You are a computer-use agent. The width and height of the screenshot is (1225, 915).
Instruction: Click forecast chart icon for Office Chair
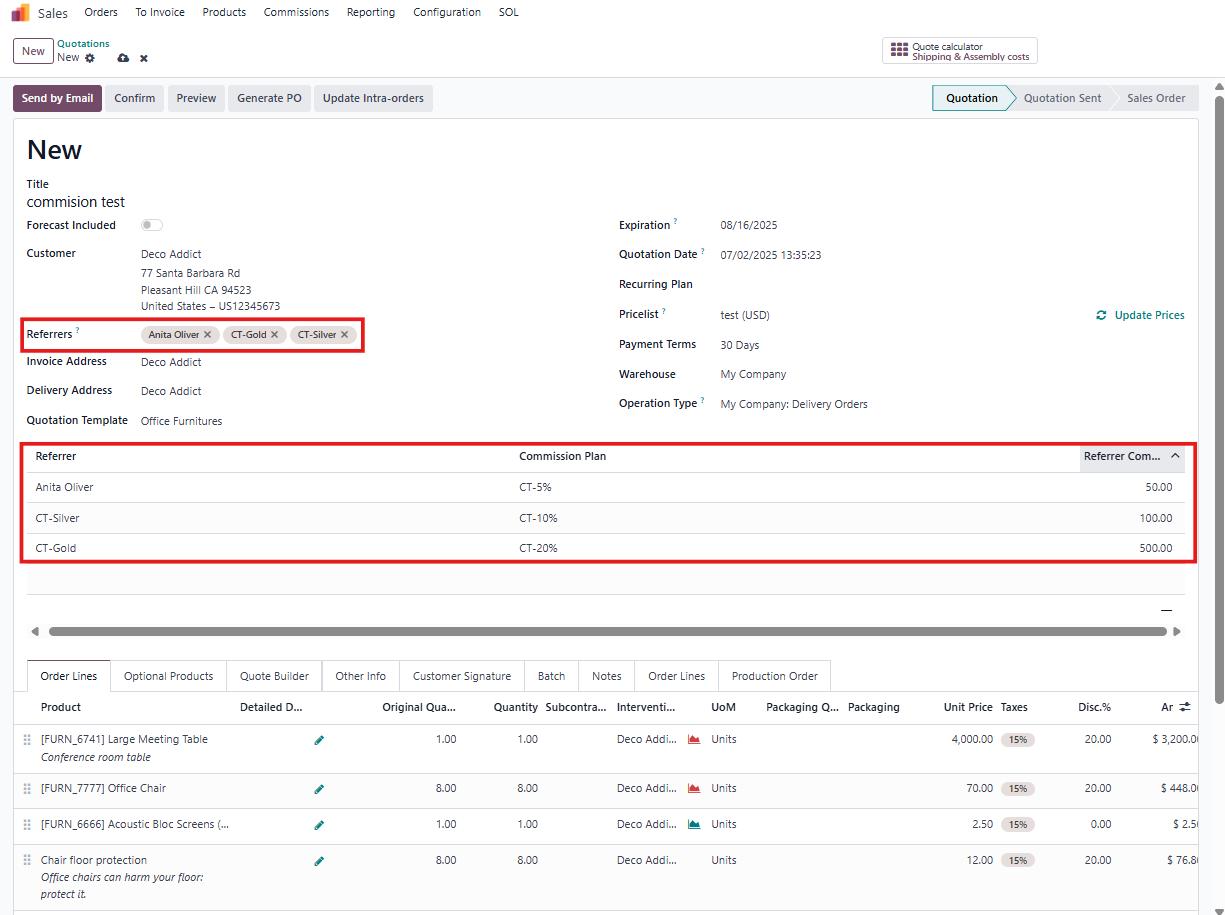coord(694,788)
